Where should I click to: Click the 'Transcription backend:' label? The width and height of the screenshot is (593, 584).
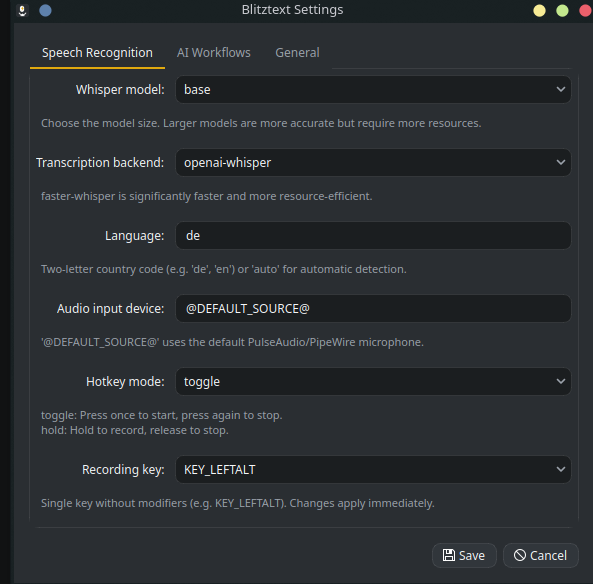[100, 163]
